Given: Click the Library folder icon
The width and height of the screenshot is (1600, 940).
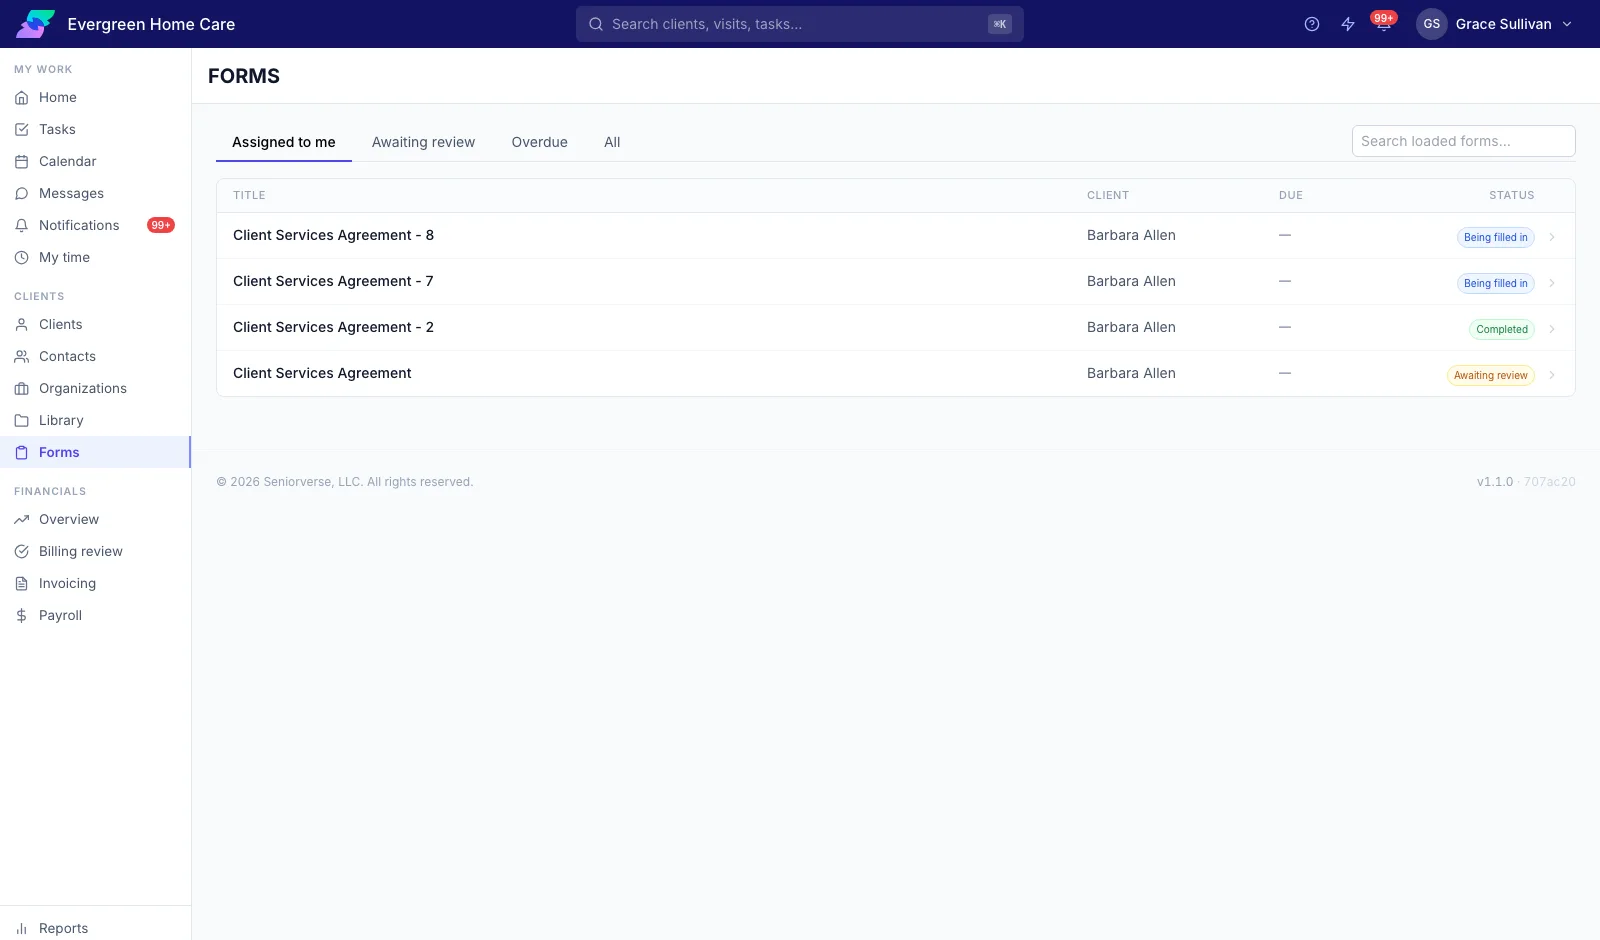Looking at the screenshot, I should coord(21,421).
